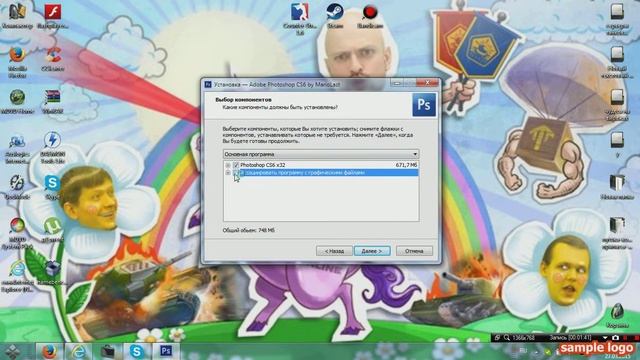Expand the Photoshop CS6 x32 tree node
640x360 pixels.
point(228,165)
